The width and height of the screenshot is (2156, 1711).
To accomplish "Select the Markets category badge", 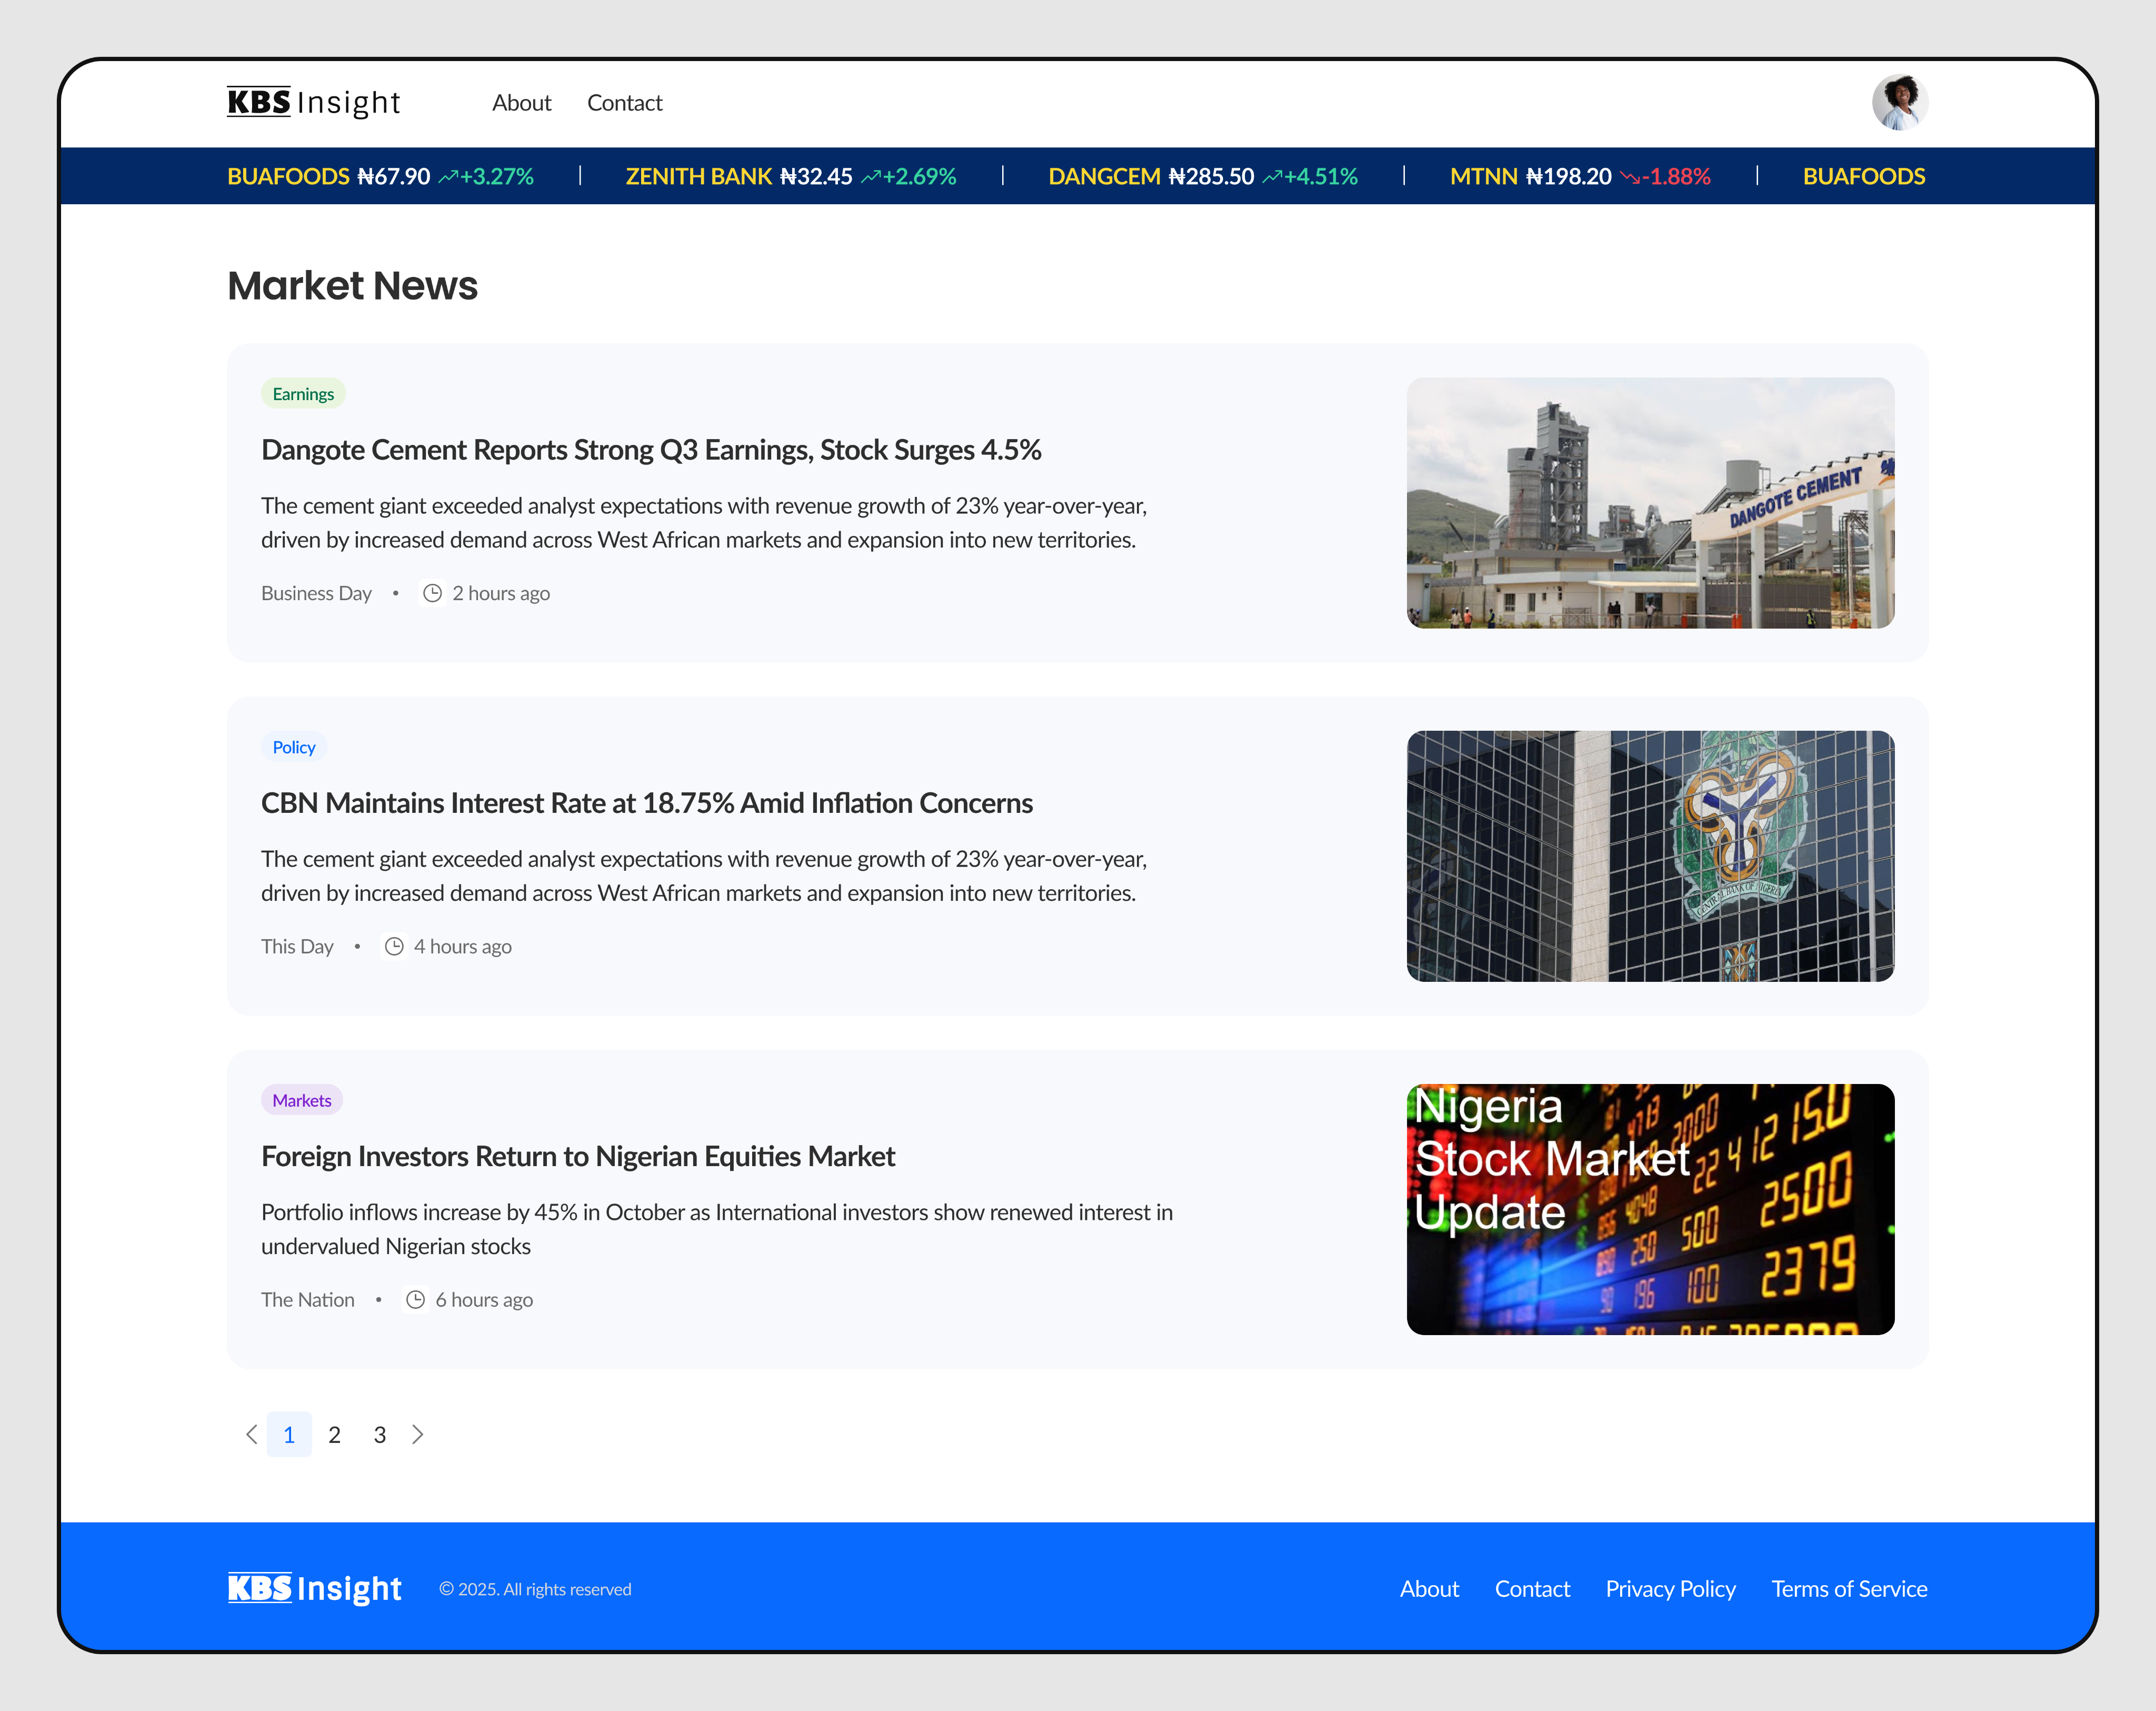I will pyautogui.click(x=301, y=1100).
